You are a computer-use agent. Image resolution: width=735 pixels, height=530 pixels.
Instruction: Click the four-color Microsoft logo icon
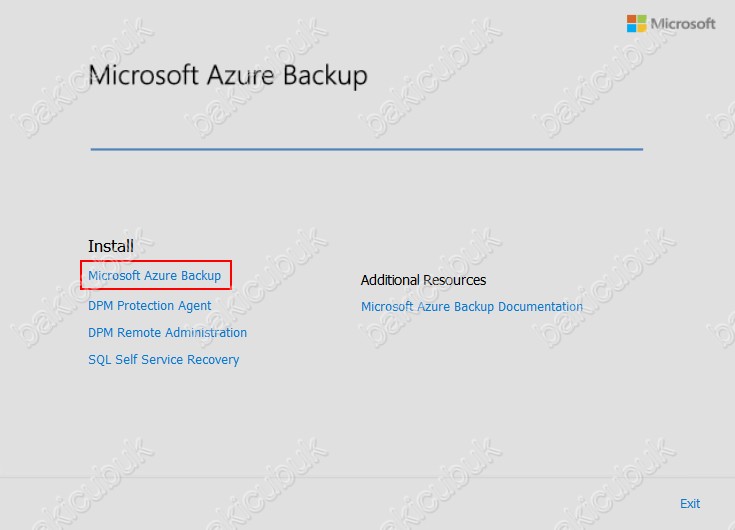[636, 23]
